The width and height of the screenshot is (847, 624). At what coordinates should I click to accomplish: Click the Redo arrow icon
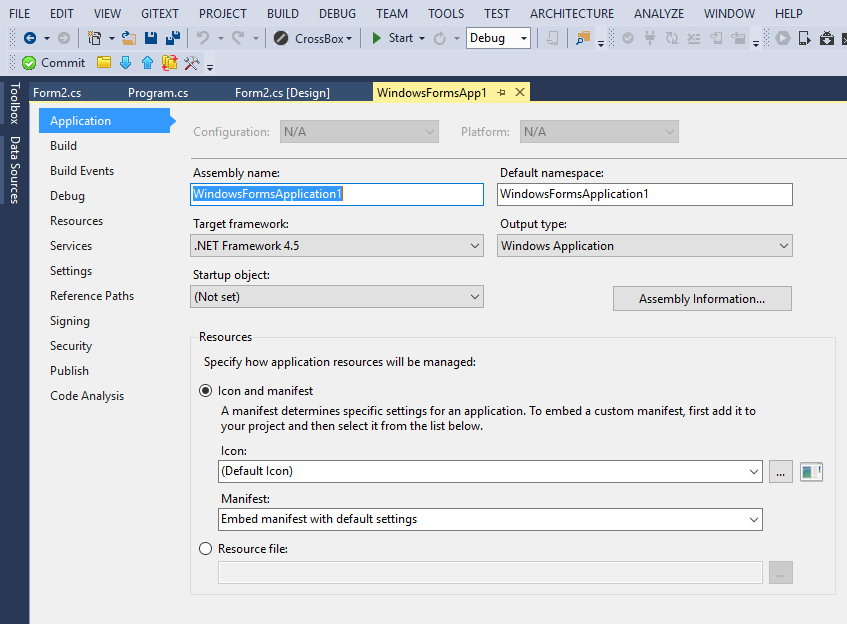238,38
